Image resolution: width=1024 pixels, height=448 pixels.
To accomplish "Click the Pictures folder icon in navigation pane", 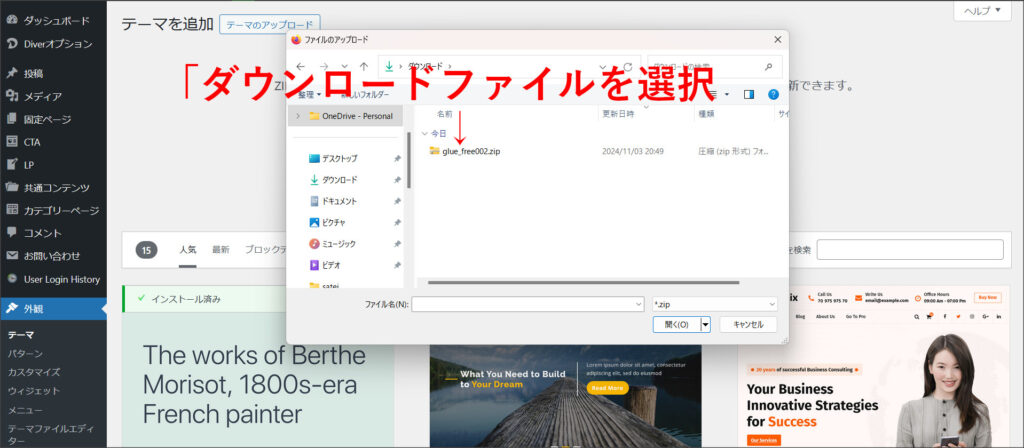I will pyautogui.click(x=314, y=222).
